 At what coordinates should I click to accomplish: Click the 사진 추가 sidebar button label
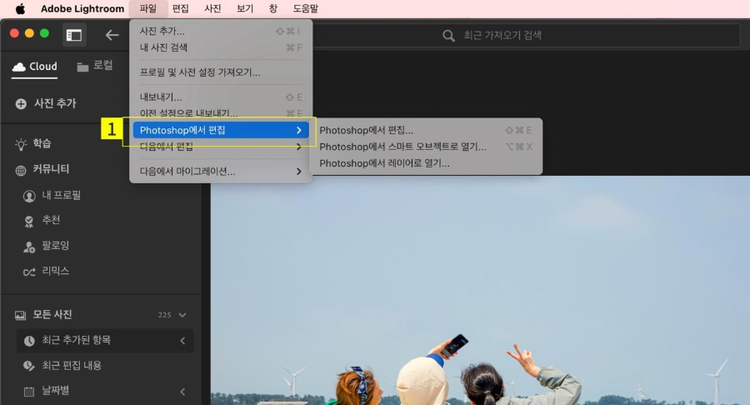(55, 103)
